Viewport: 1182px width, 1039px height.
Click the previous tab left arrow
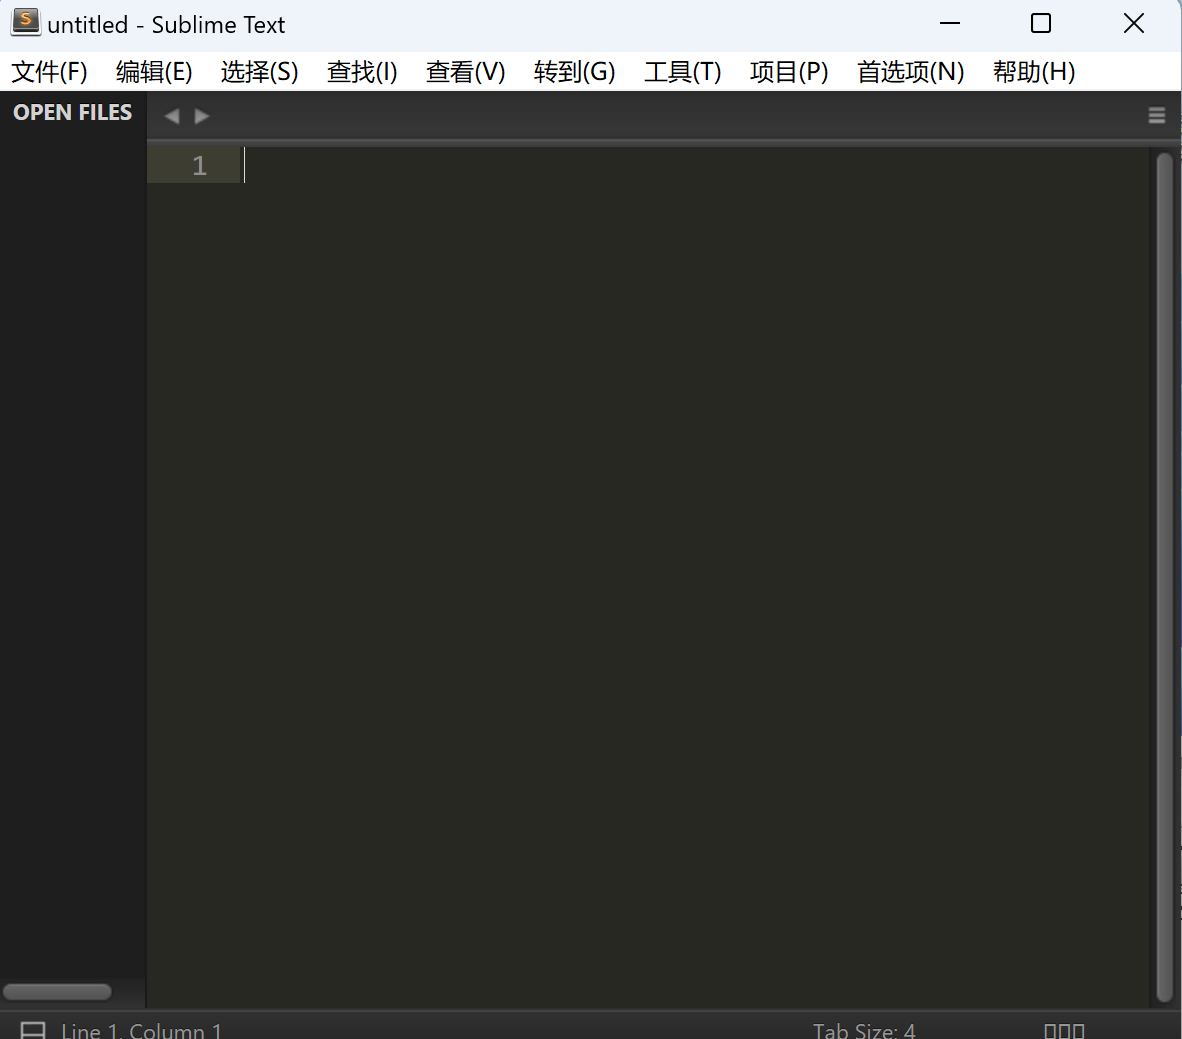coord(172,116)
